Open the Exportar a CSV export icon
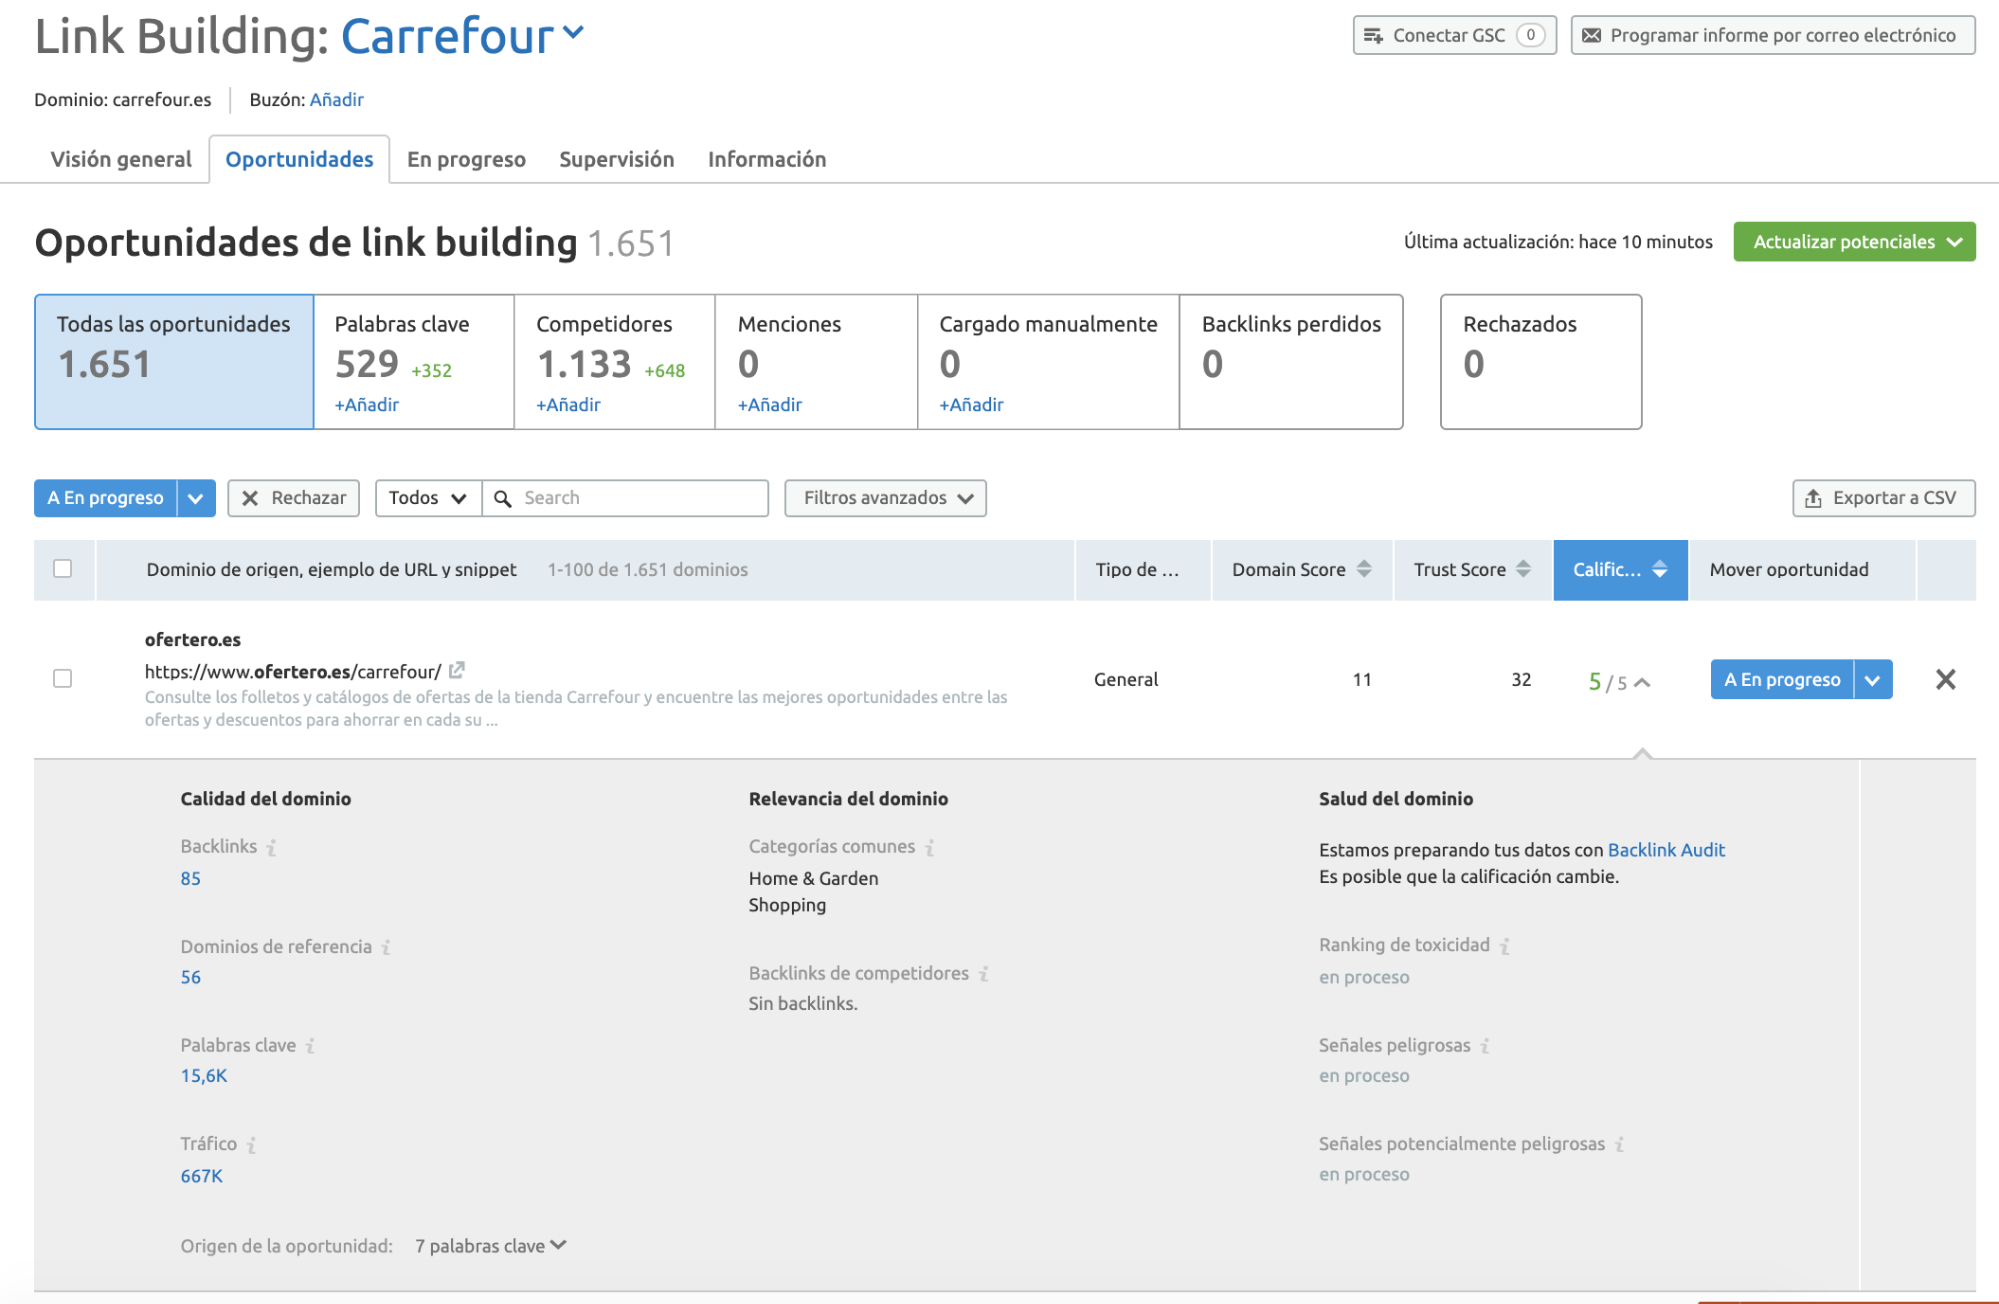This screenshot has width=1999, height=1304. tap(1813, 497)
